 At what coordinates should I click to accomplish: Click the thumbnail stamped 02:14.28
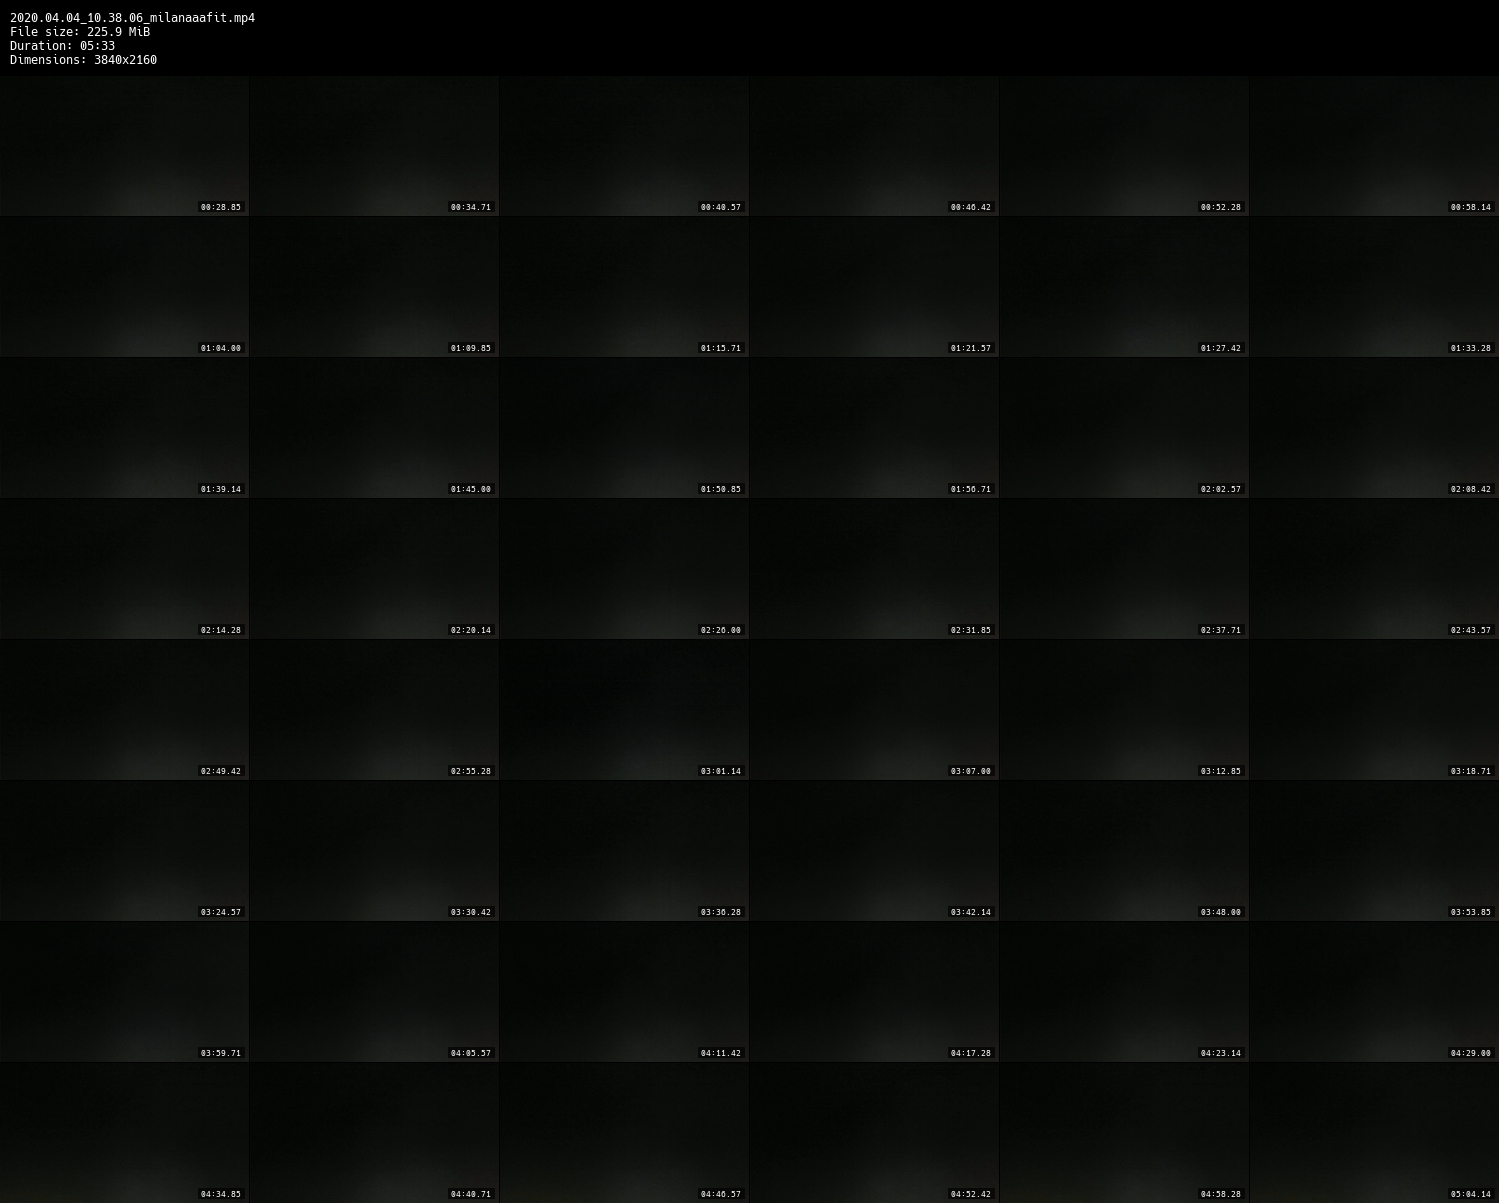click(124, 569)
